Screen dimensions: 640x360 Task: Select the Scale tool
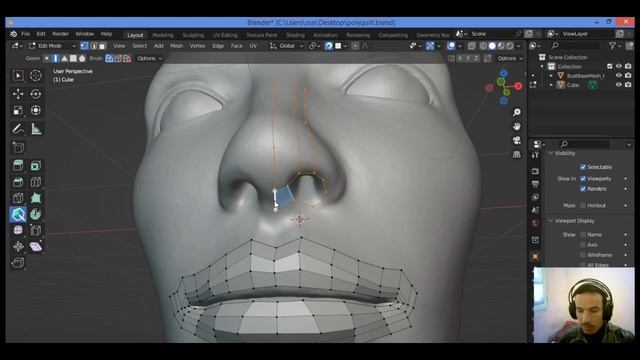click(18, 110)
